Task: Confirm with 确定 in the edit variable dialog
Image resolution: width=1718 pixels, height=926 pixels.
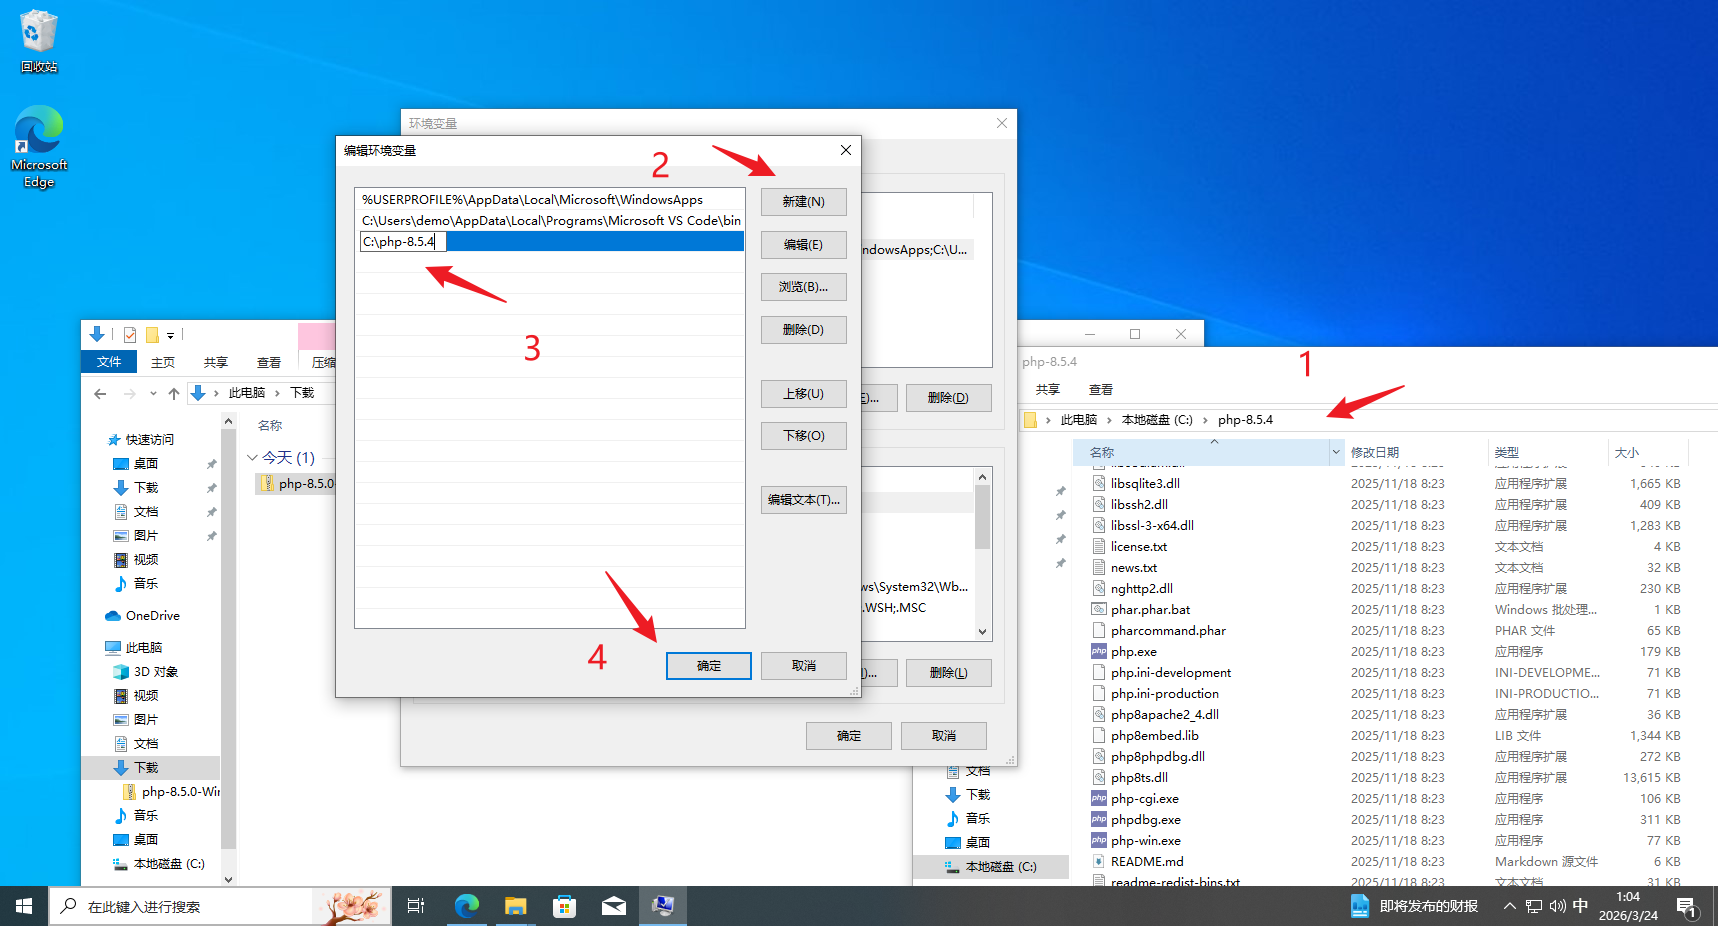Action: [708, 666]
